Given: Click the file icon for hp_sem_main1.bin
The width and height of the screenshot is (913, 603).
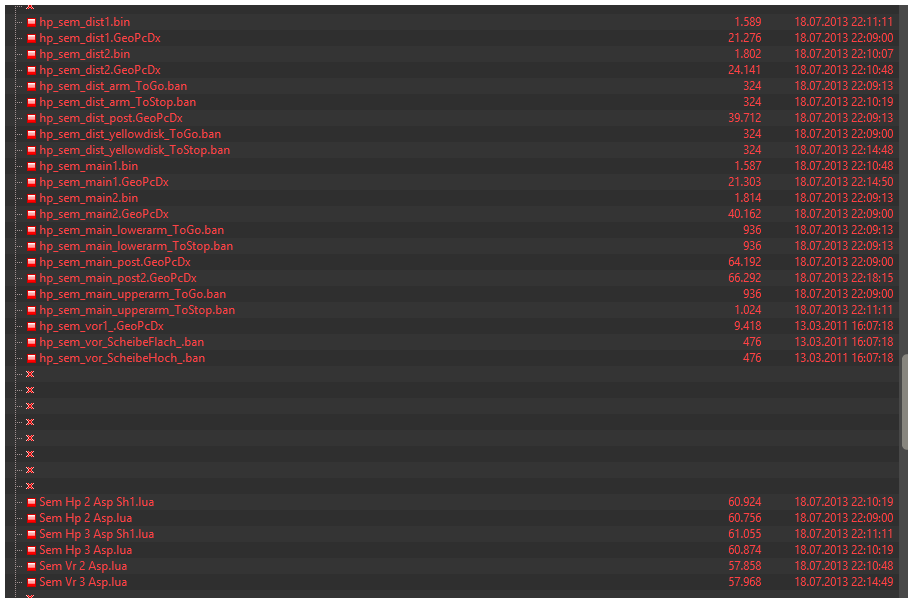Looking at the screenshot, I should pos(31,166).
